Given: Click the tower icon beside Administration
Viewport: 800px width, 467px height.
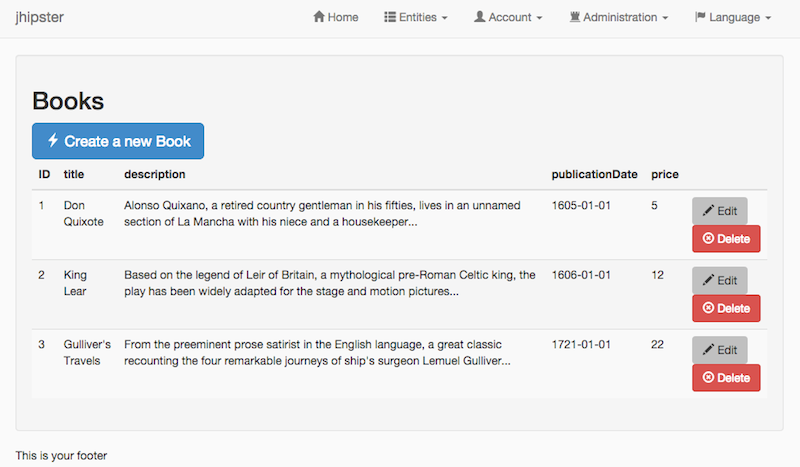Looking at the screenshot, I should point(575,17).
